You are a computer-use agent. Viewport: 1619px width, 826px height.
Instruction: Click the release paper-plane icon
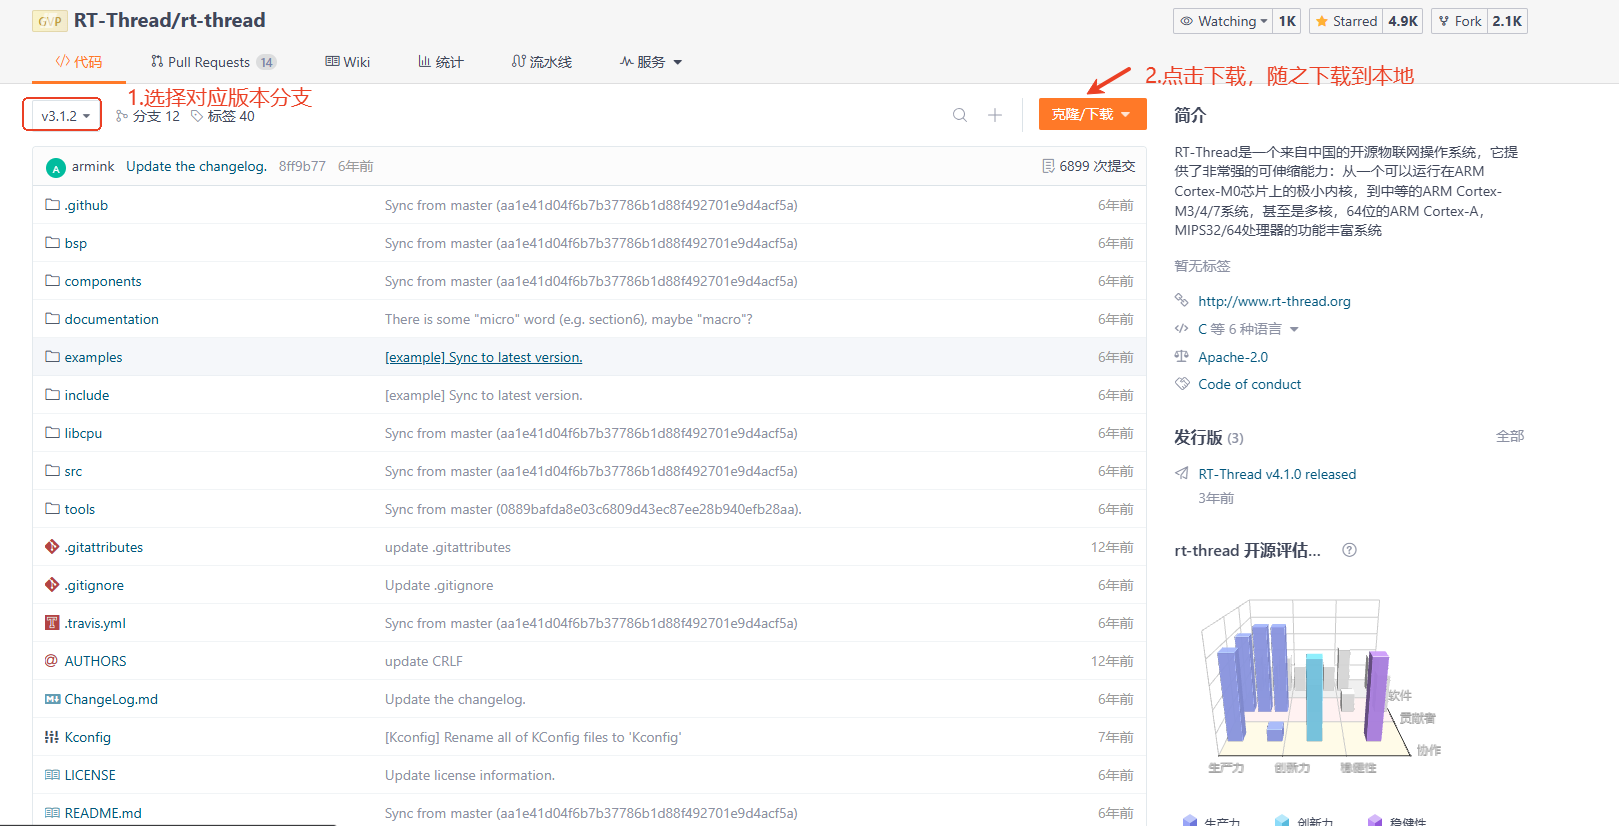[x=1182, y=474]
